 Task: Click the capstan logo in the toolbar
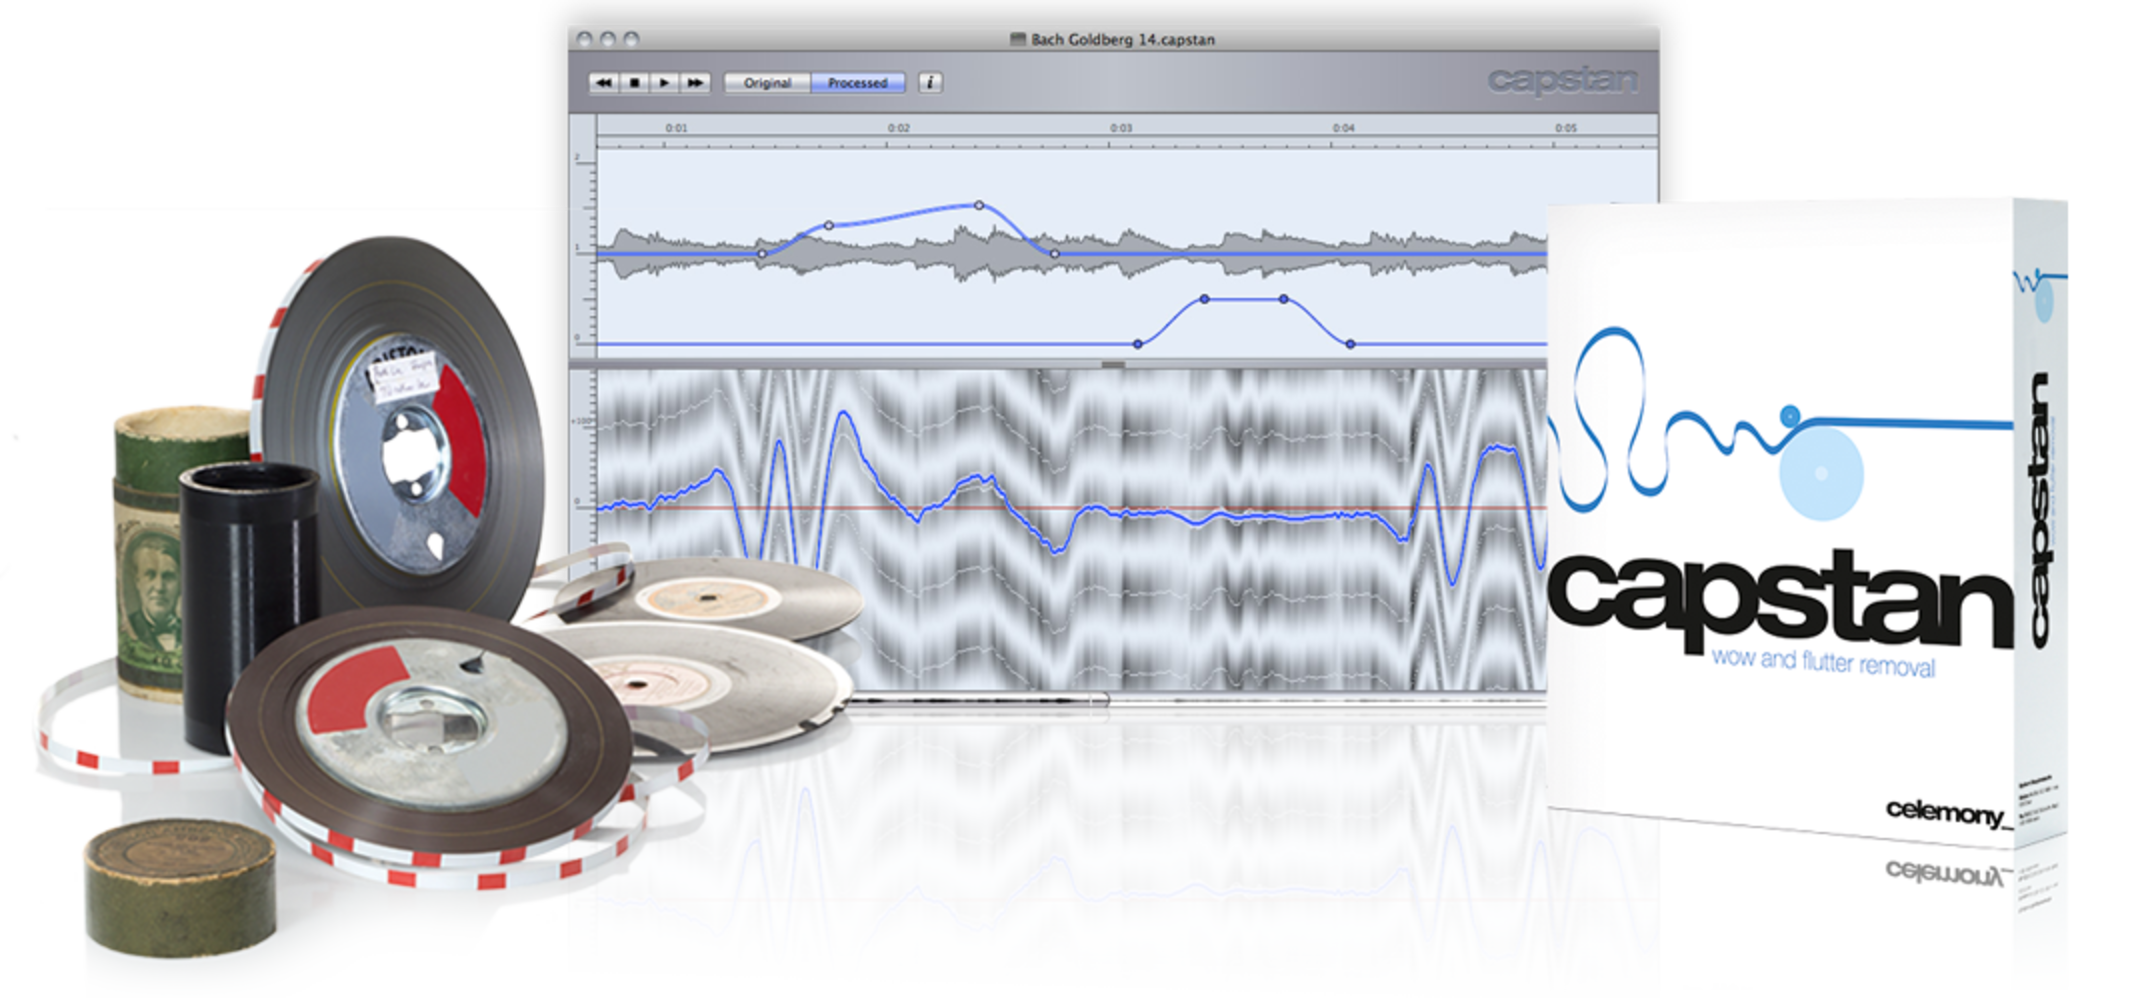(1562, 80)
